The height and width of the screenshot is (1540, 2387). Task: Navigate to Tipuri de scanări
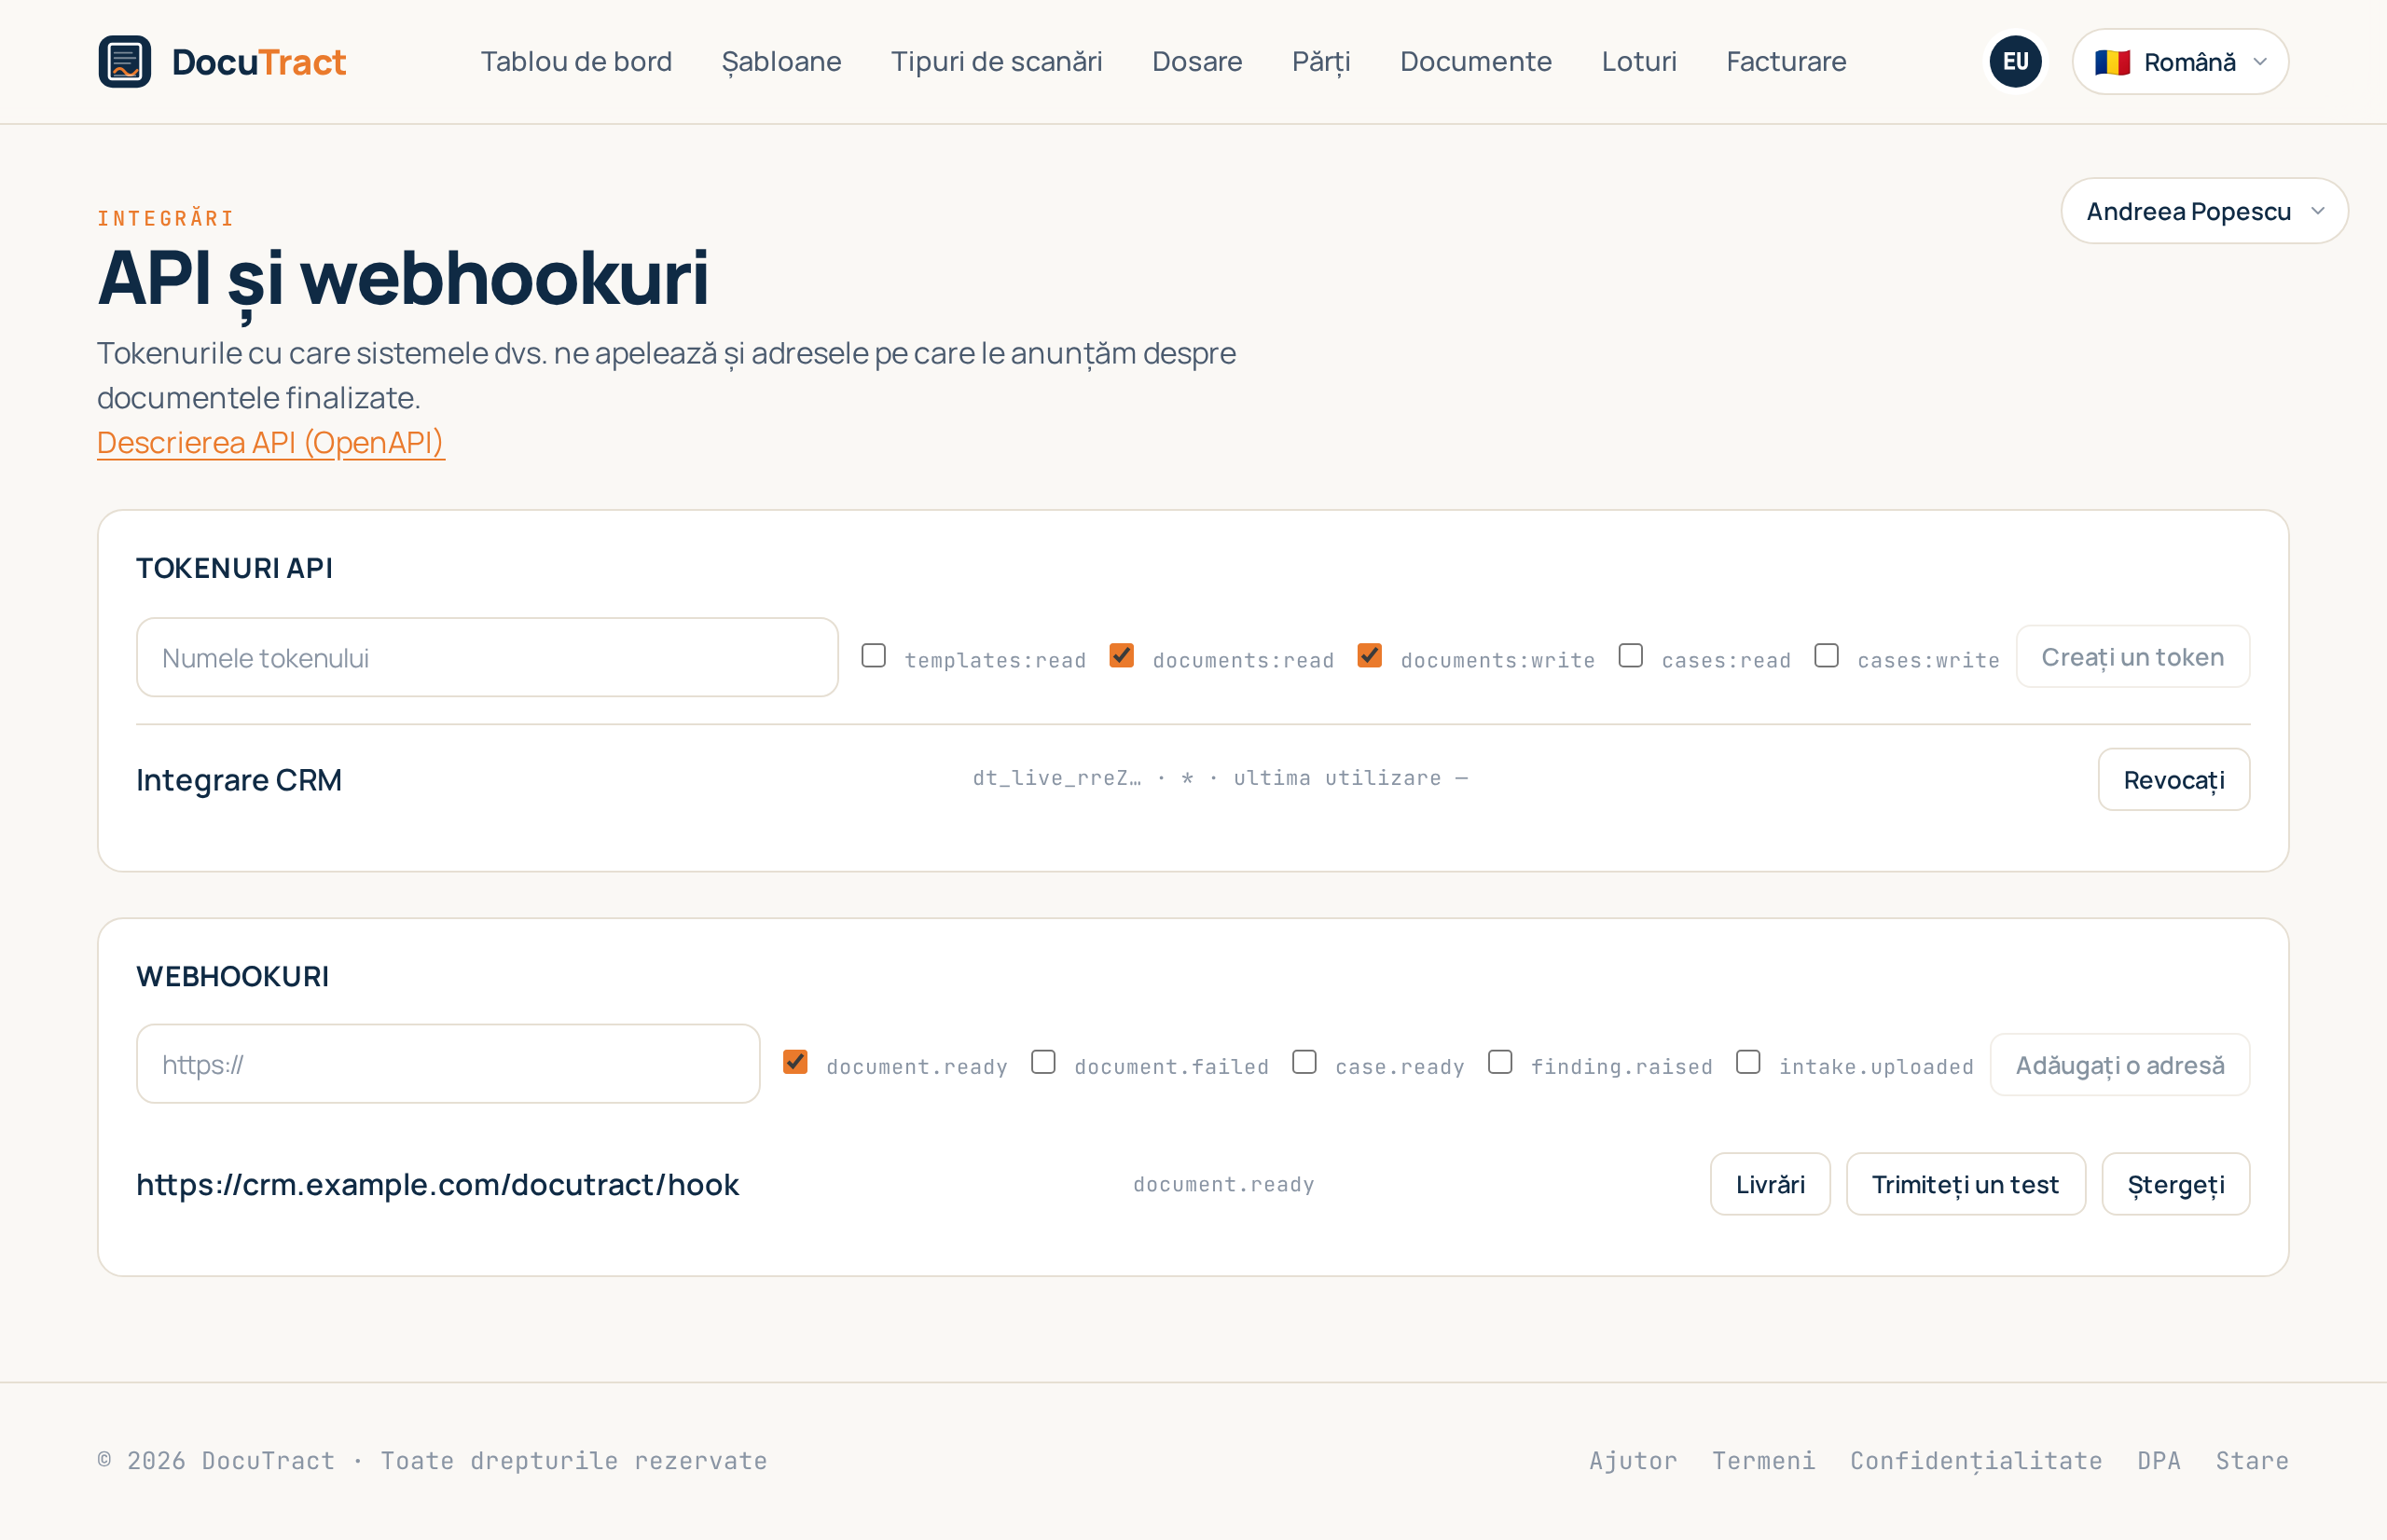tap(997, 62)
